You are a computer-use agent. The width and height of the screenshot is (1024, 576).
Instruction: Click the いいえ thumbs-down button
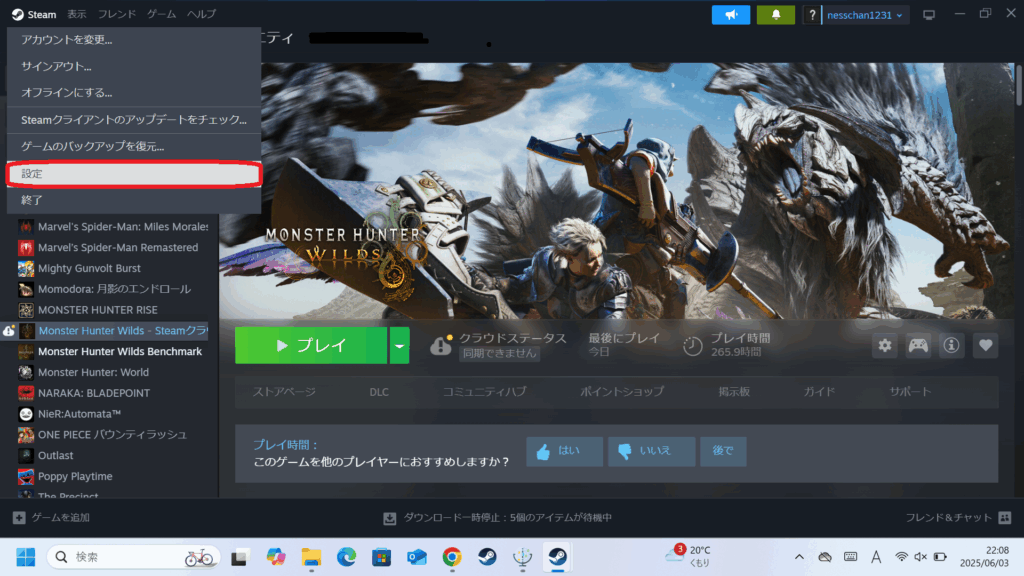tap(651, 451)
